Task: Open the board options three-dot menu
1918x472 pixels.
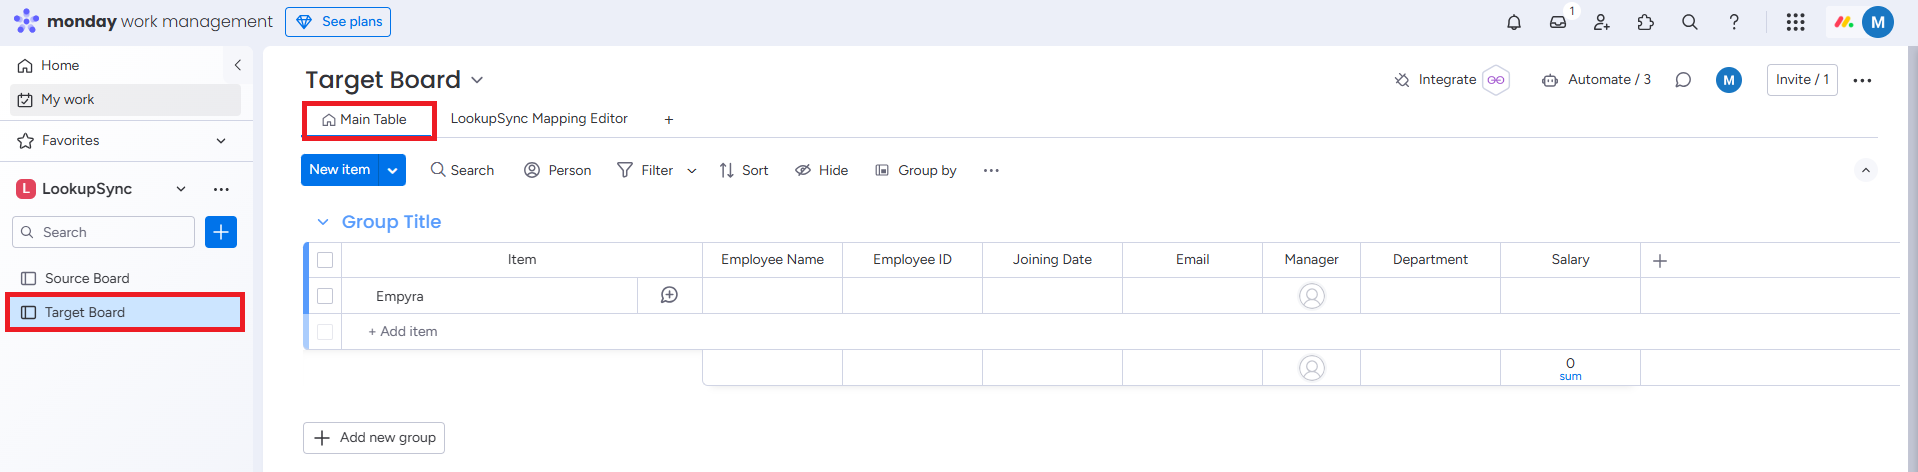Action: click(1862, 80)
